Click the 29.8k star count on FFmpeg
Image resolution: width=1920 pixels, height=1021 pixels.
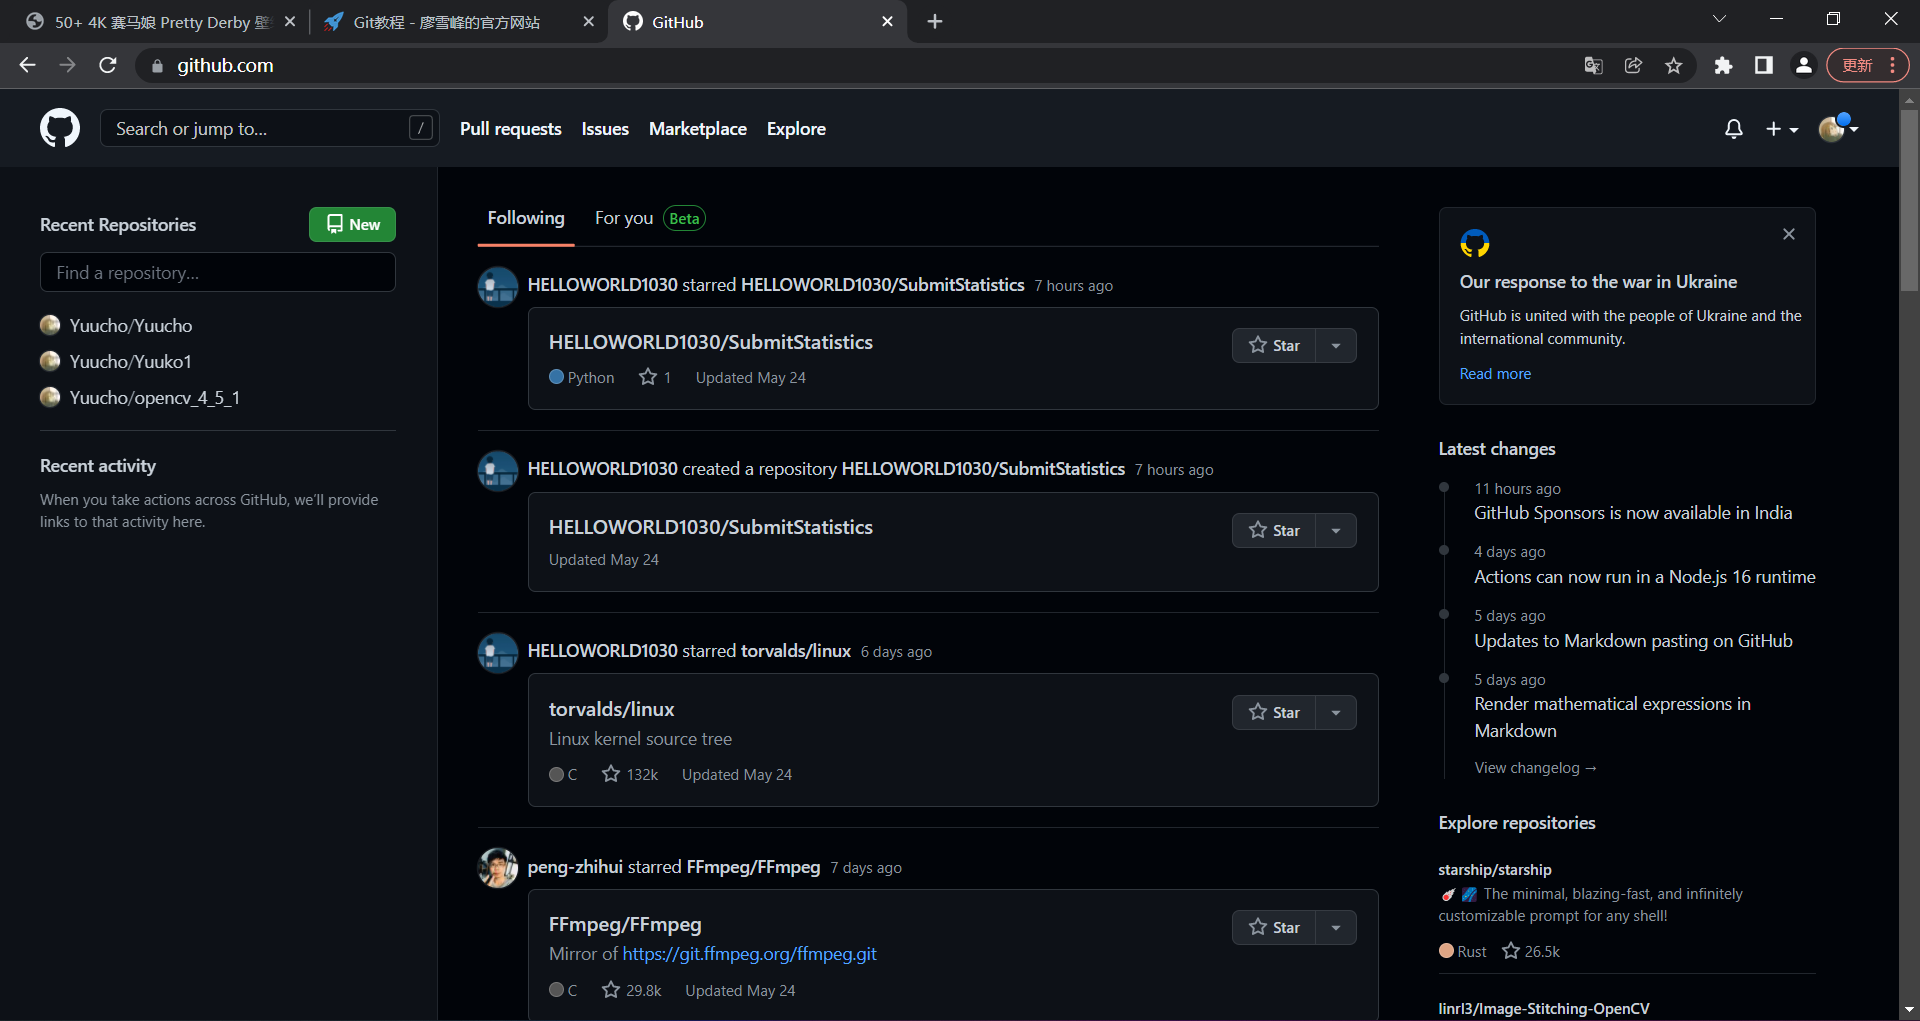632,990
